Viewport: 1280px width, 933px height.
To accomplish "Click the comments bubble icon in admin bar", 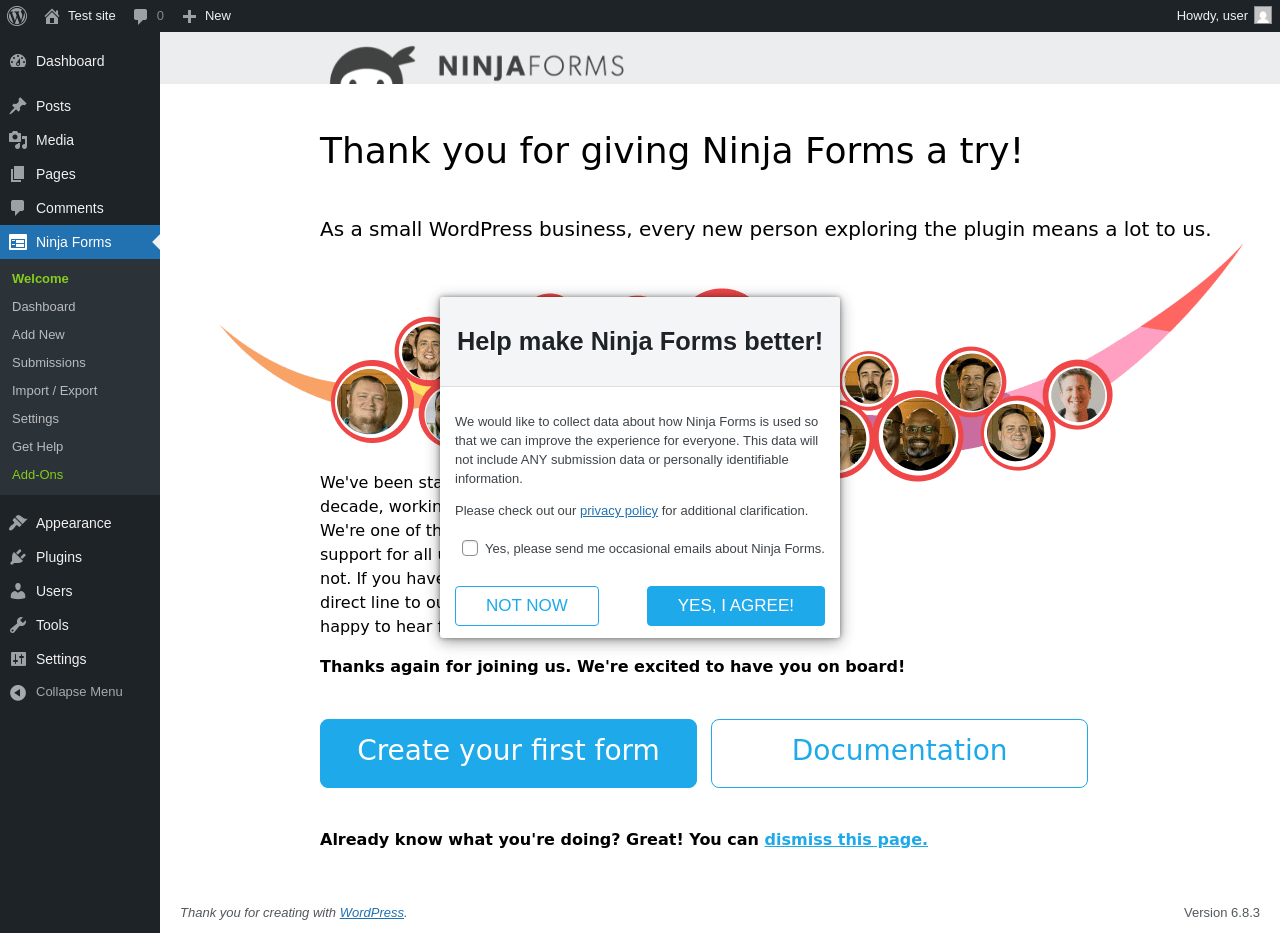I will pyautogui.click(x=141, y=16).
